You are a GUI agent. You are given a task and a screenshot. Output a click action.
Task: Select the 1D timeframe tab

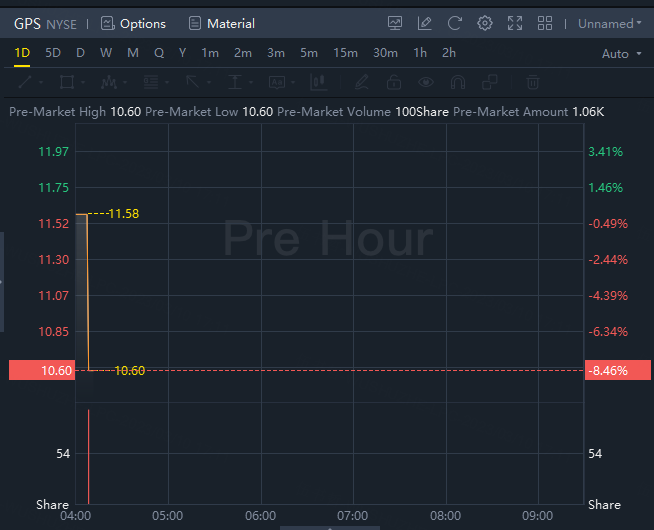pyautogui.click(x=22, y=53)
